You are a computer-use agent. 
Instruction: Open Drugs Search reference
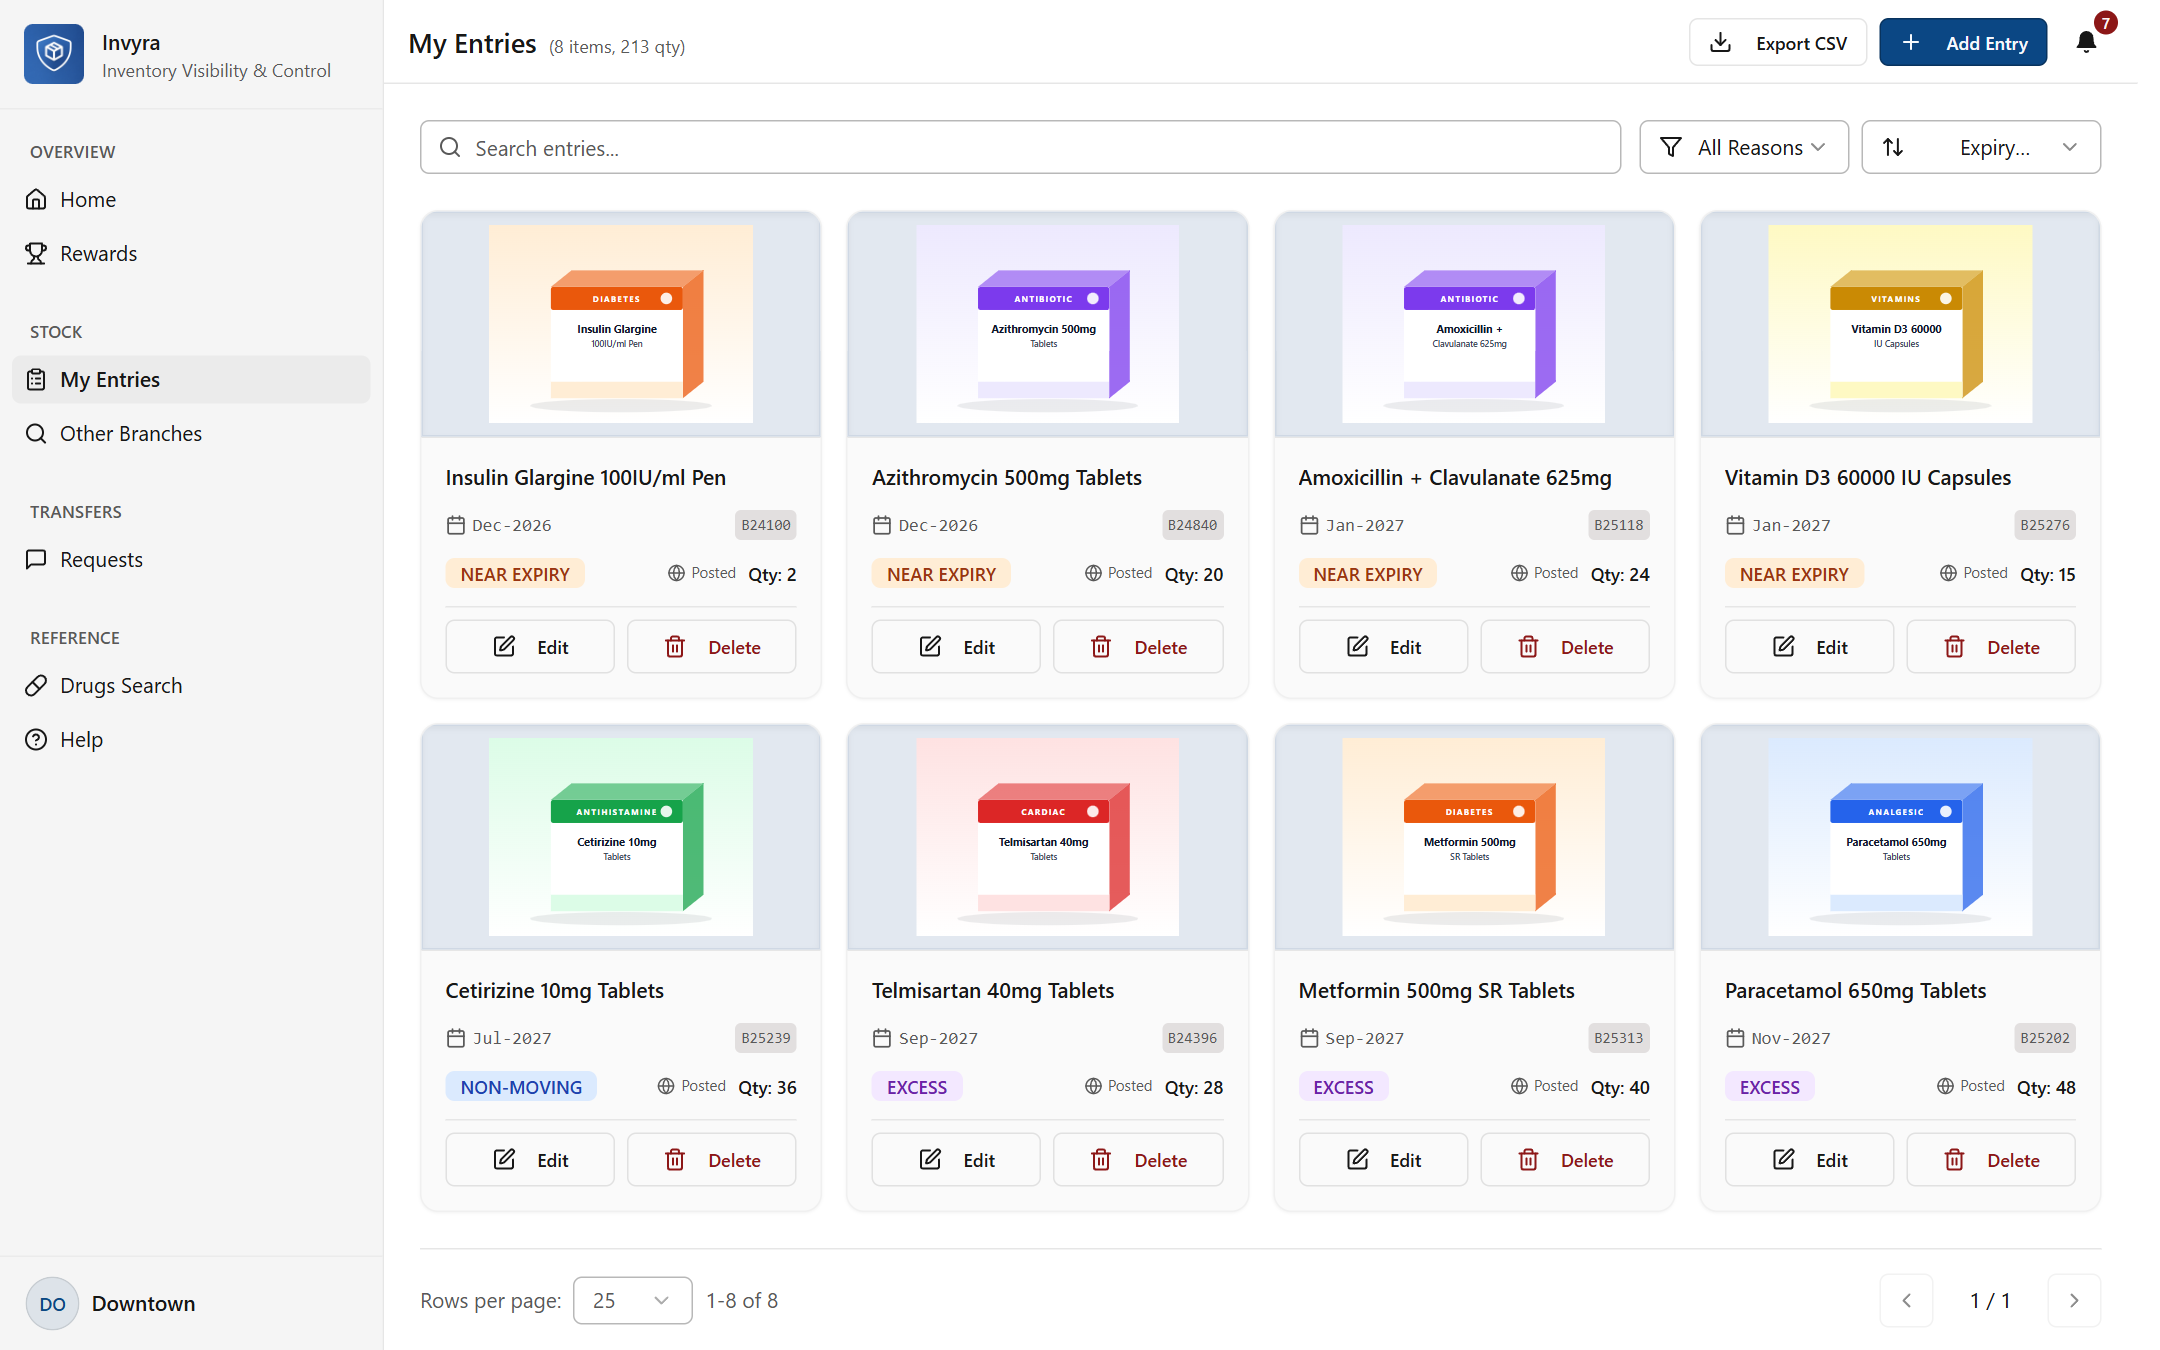[x=191, y=686]
